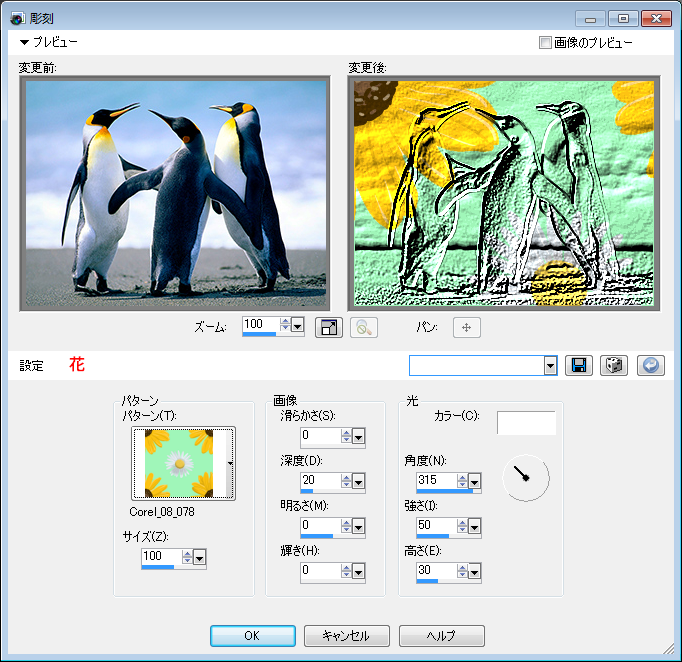Open the settings preset dropdown

tap(550, 366)
